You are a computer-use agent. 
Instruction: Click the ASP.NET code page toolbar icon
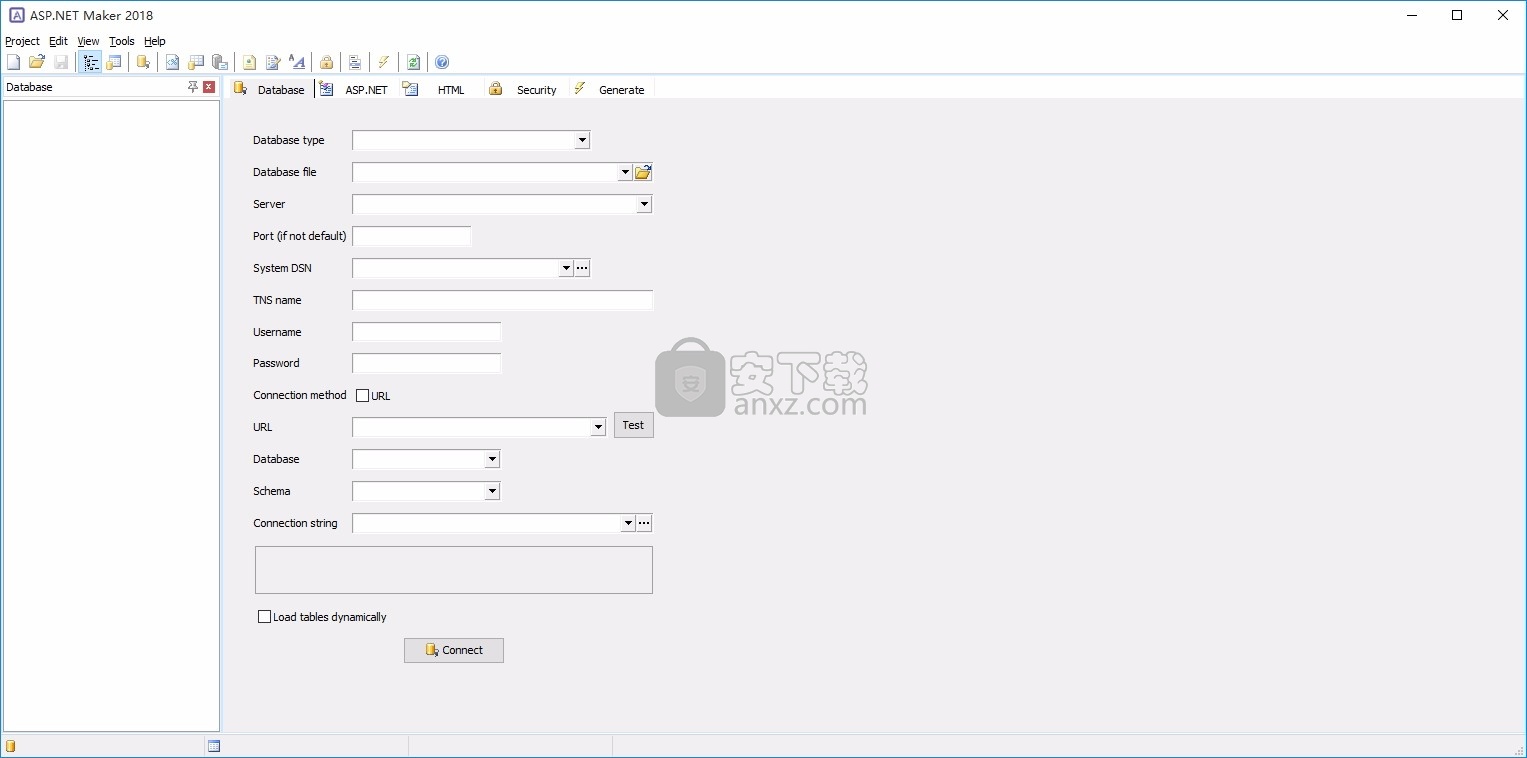point(172,62)
